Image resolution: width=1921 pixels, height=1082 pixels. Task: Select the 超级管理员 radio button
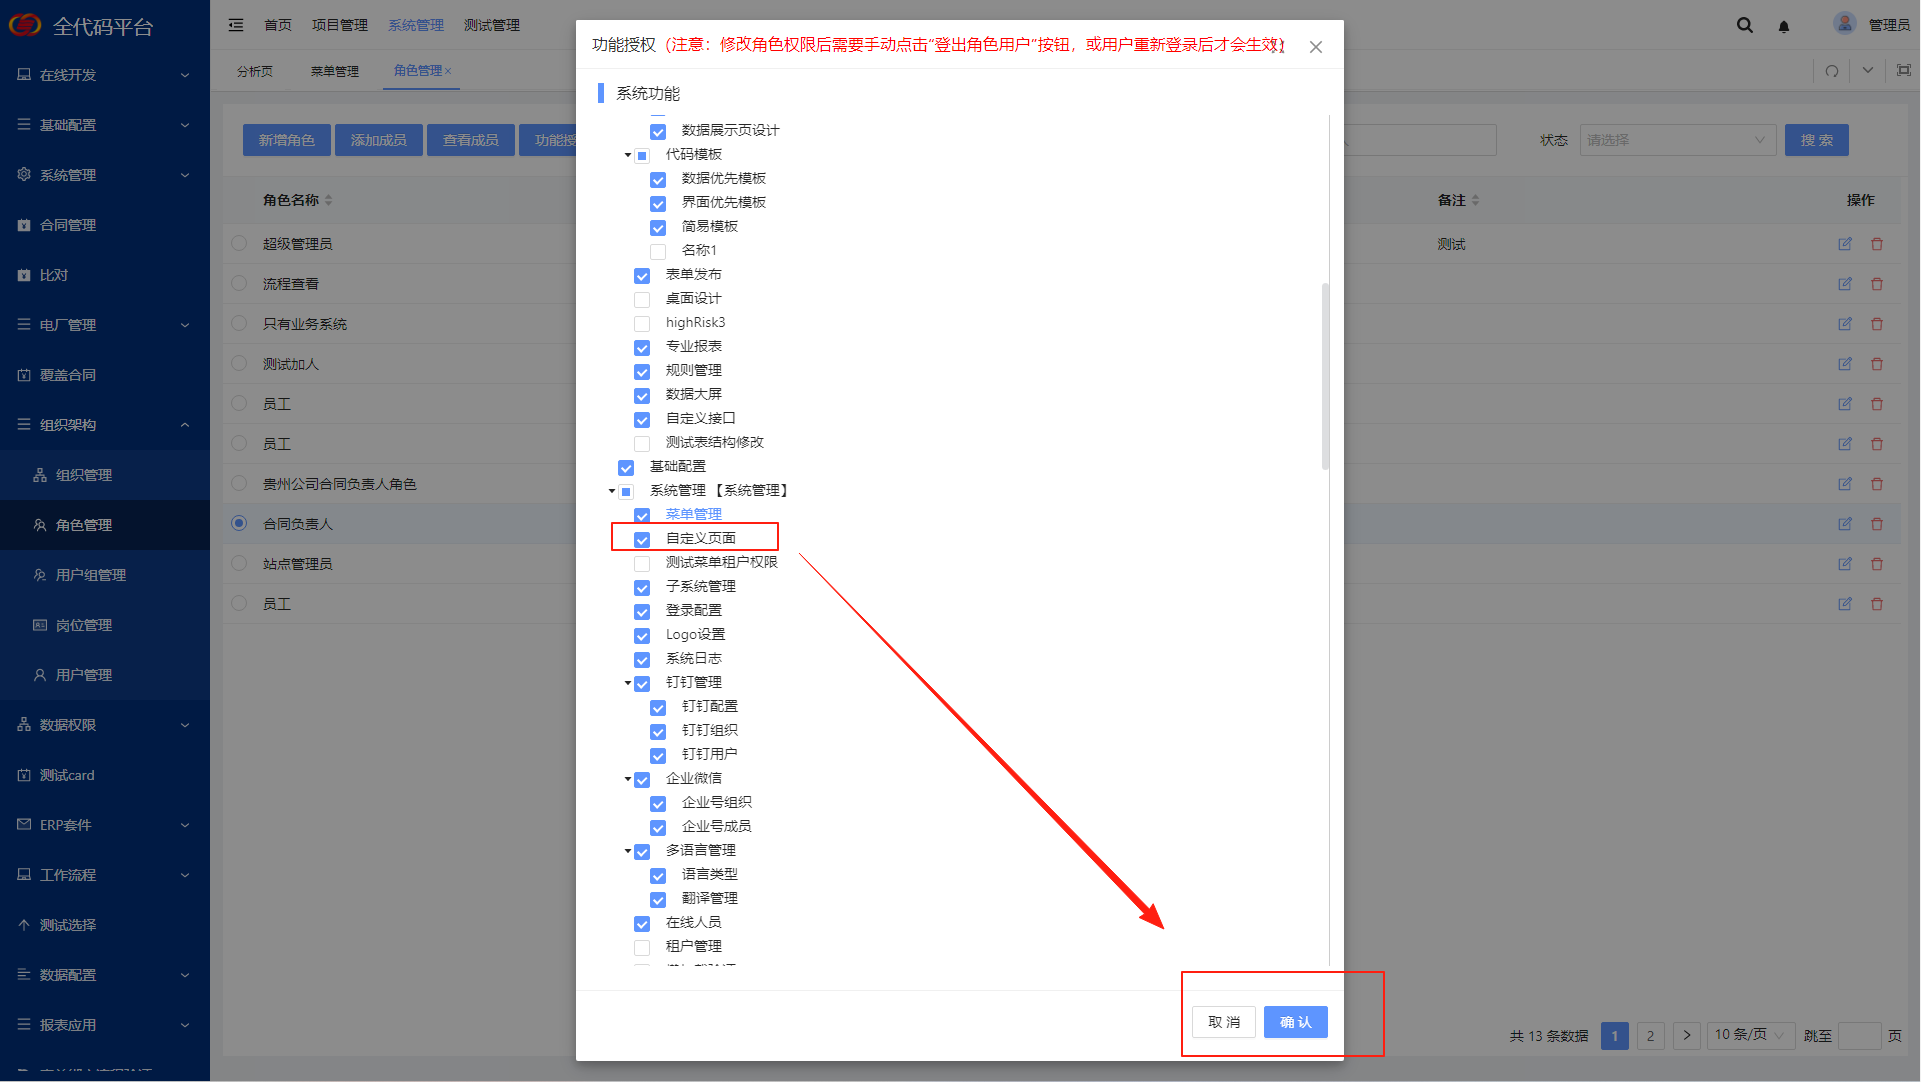(239, 243)
